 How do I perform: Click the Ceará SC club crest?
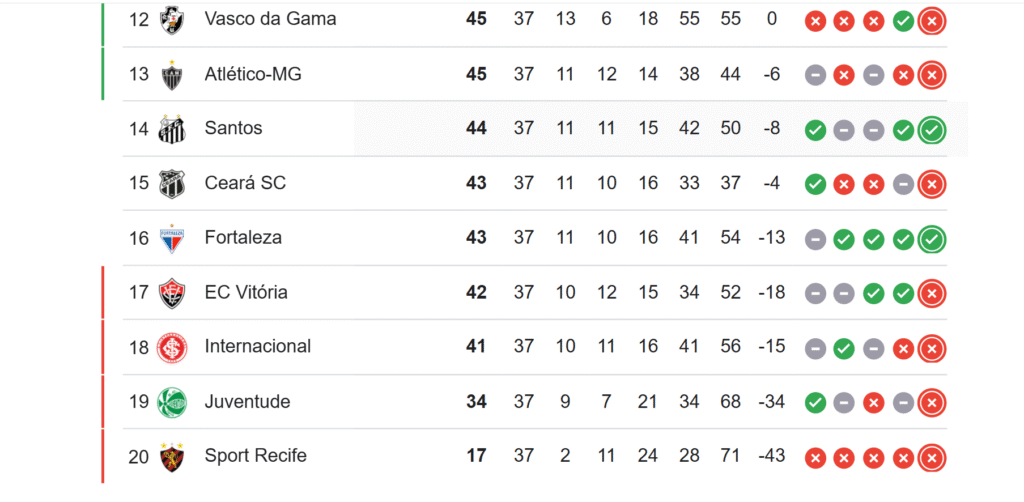(x=172, y=184)
